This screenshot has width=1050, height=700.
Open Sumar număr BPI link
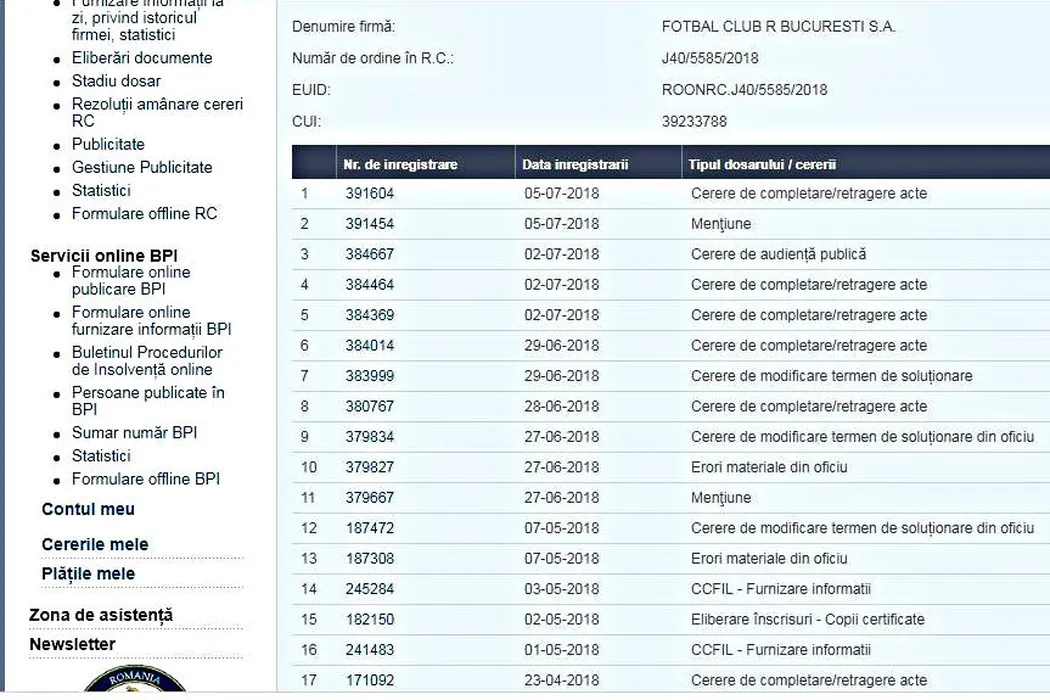pyautogui.click(x=134, y=433)
